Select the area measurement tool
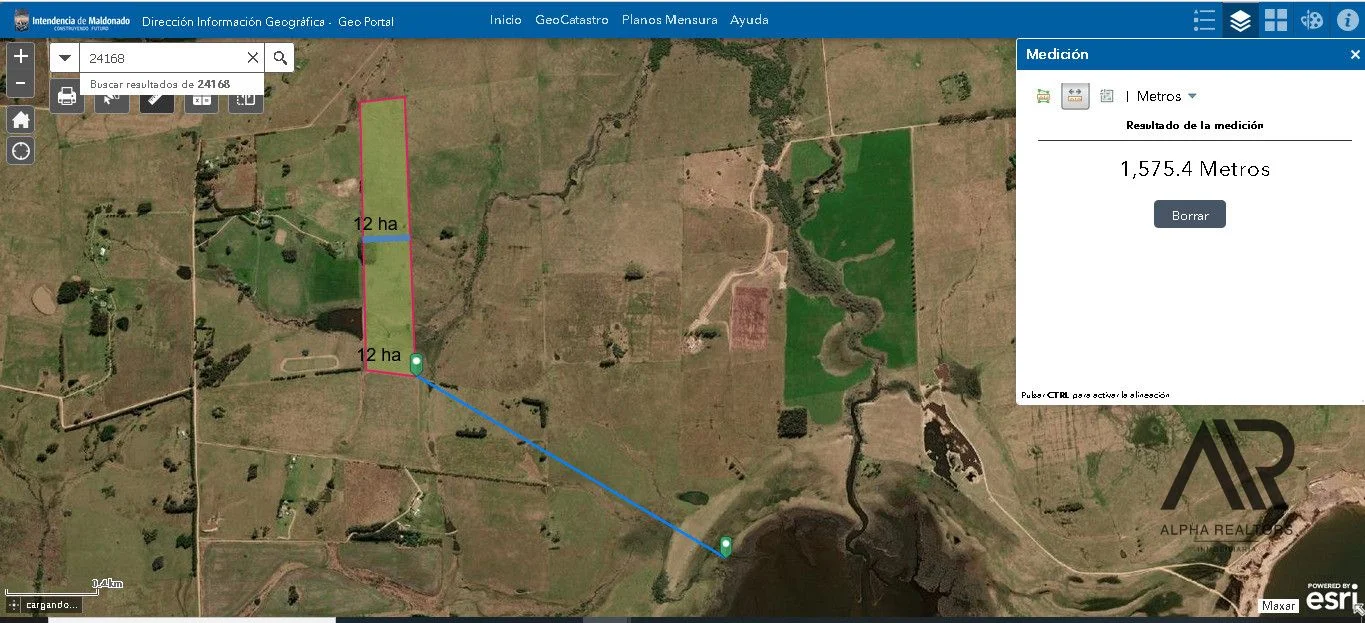1365x623 pixels. [1044, 96]
